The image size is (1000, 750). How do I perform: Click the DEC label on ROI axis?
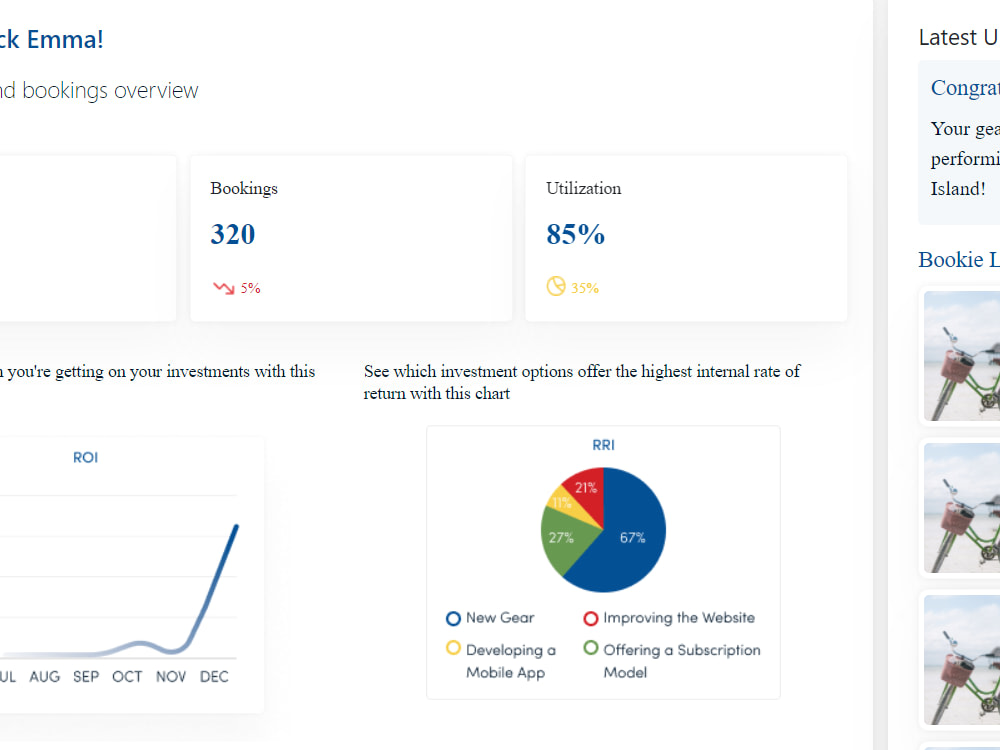point(214,677)
